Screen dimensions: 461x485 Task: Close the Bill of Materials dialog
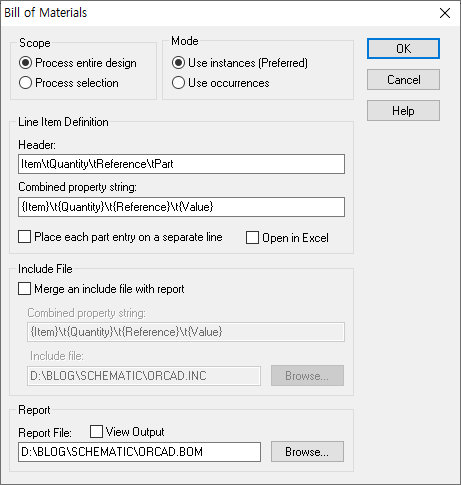(445, 13)
